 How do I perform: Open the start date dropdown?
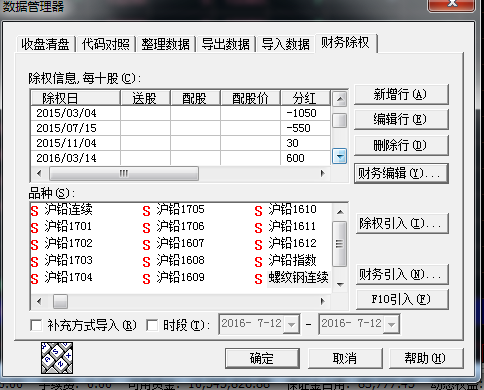[x=291, y=324]
